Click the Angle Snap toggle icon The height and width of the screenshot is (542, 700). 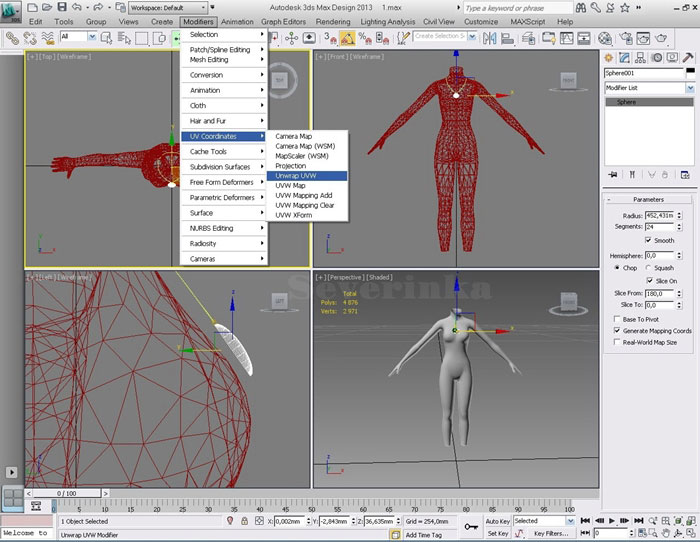tap(347, 38)
